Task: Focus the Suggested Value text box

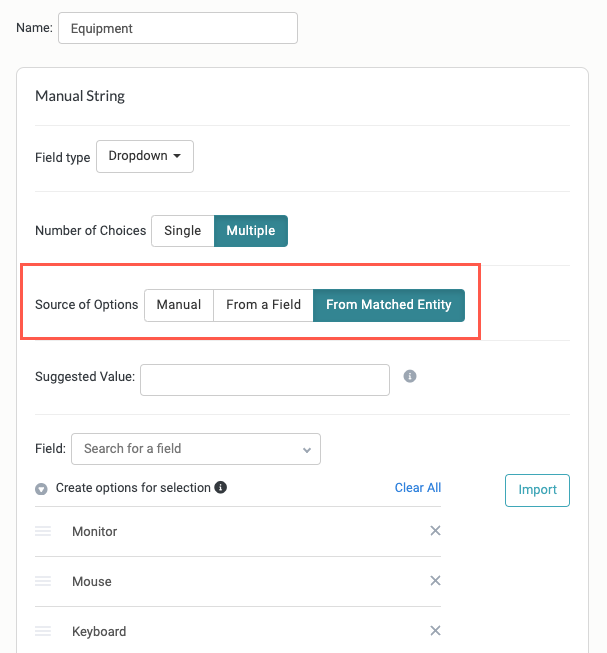Action: 265,380
